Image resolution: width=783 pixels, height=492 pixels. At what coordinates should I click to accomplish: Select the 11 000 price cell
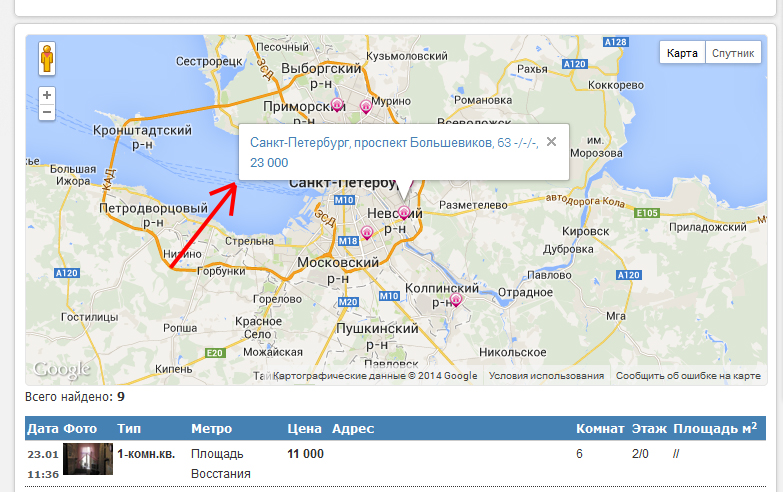coord(306,454)
